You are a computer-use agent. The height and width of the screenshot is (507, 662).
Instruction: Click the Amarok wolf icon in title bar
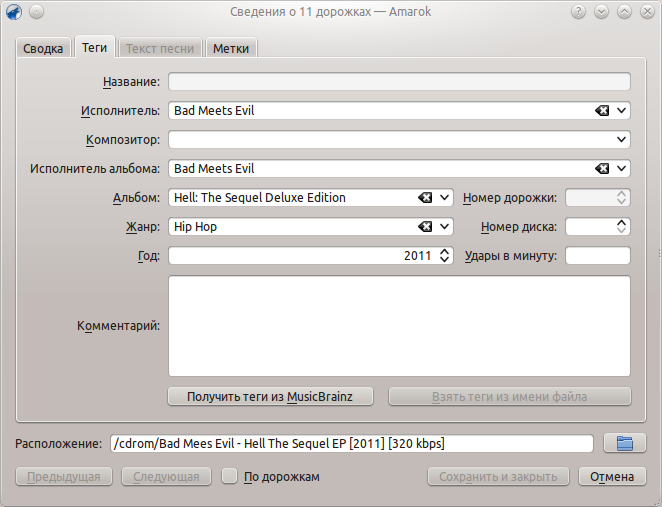tap(14, 12)
